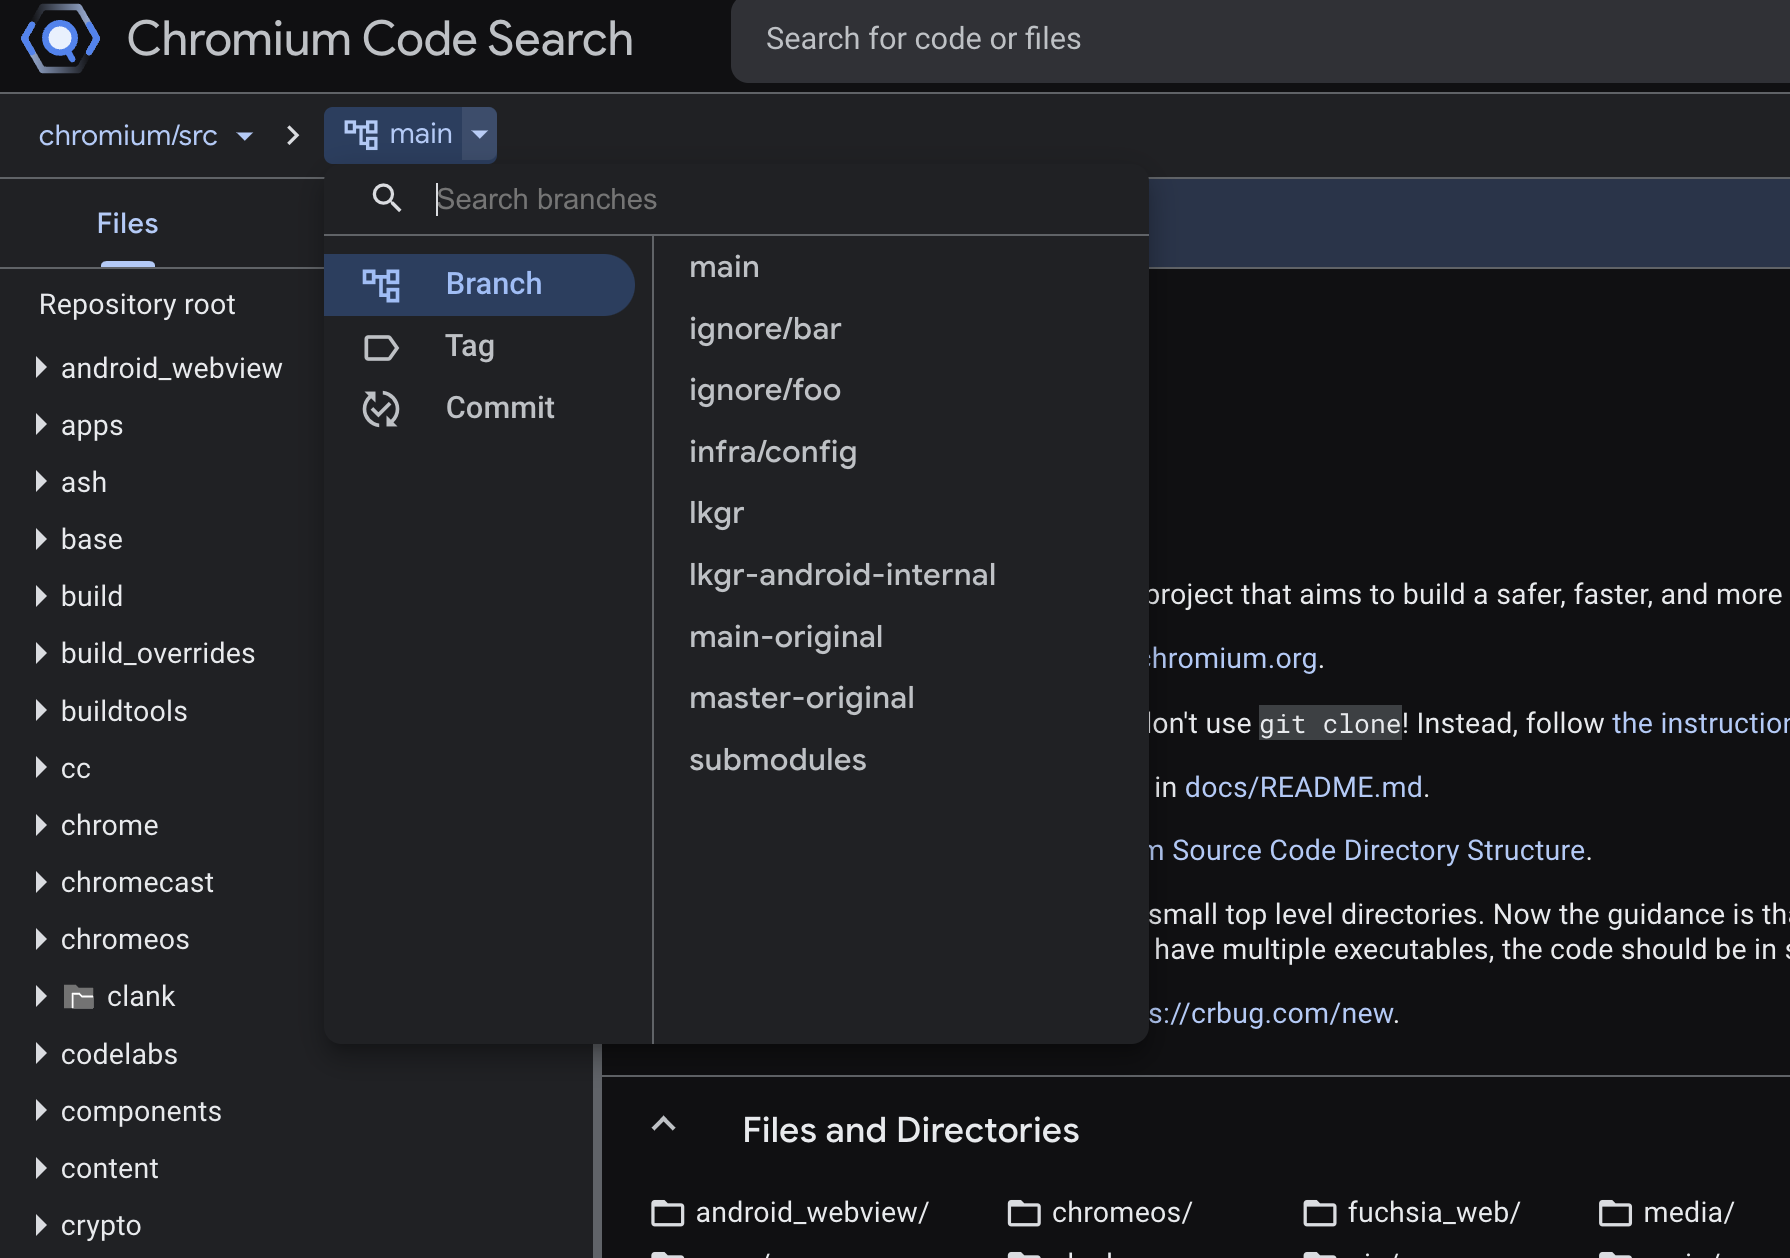Expand the clank folder arrow
1790x1258 pixels.
pyautogui.click(x=41, y=996)
